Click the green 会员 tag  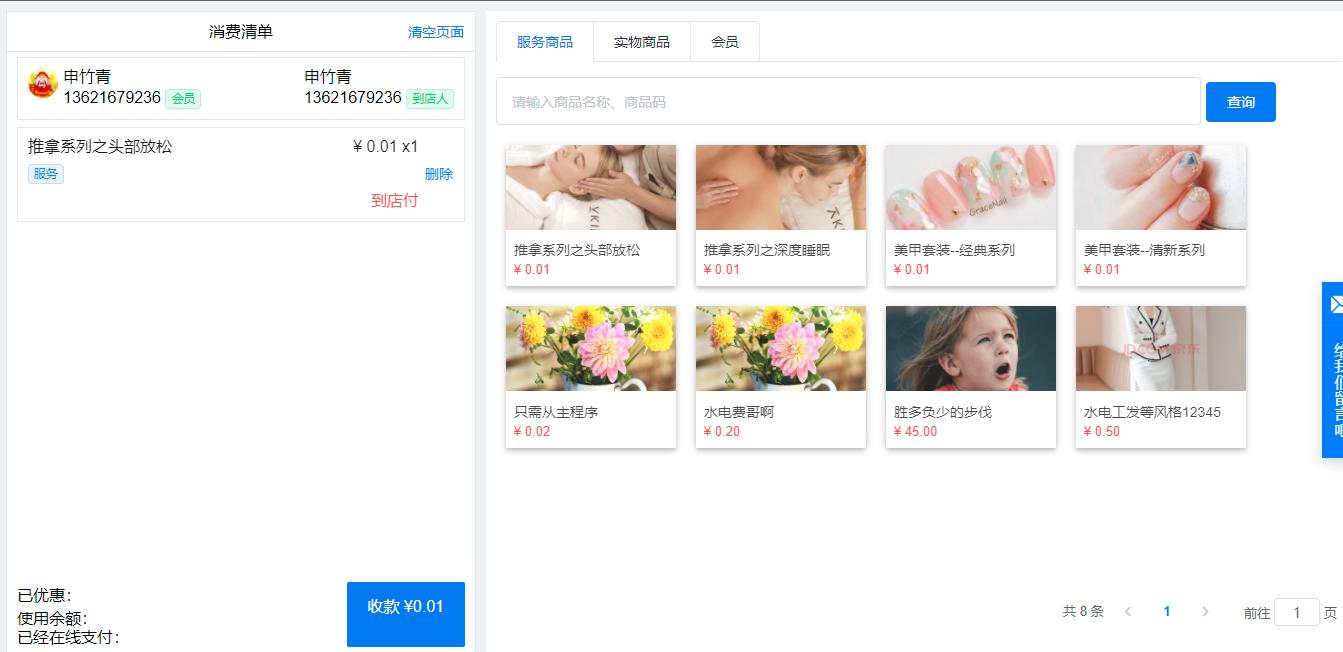(x=183, y=99)
